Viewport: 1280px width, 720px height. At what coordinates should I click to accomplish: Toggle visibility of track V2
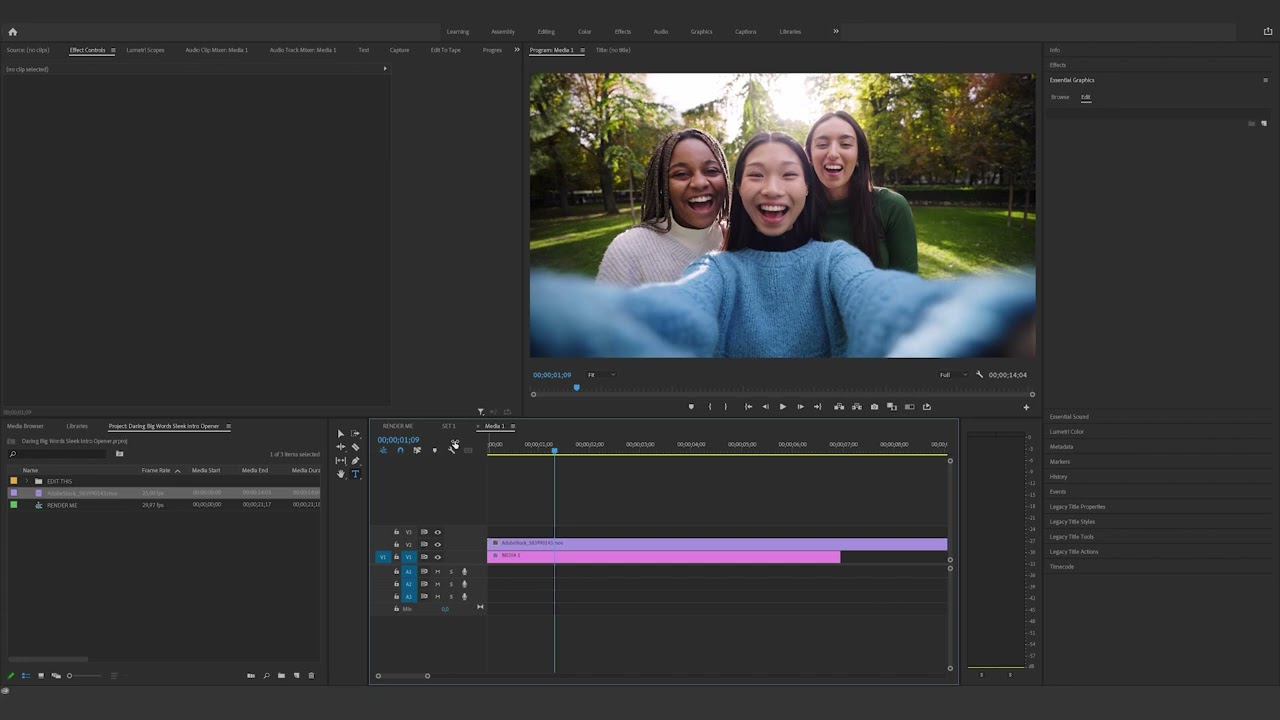click(x=437, y=544)
